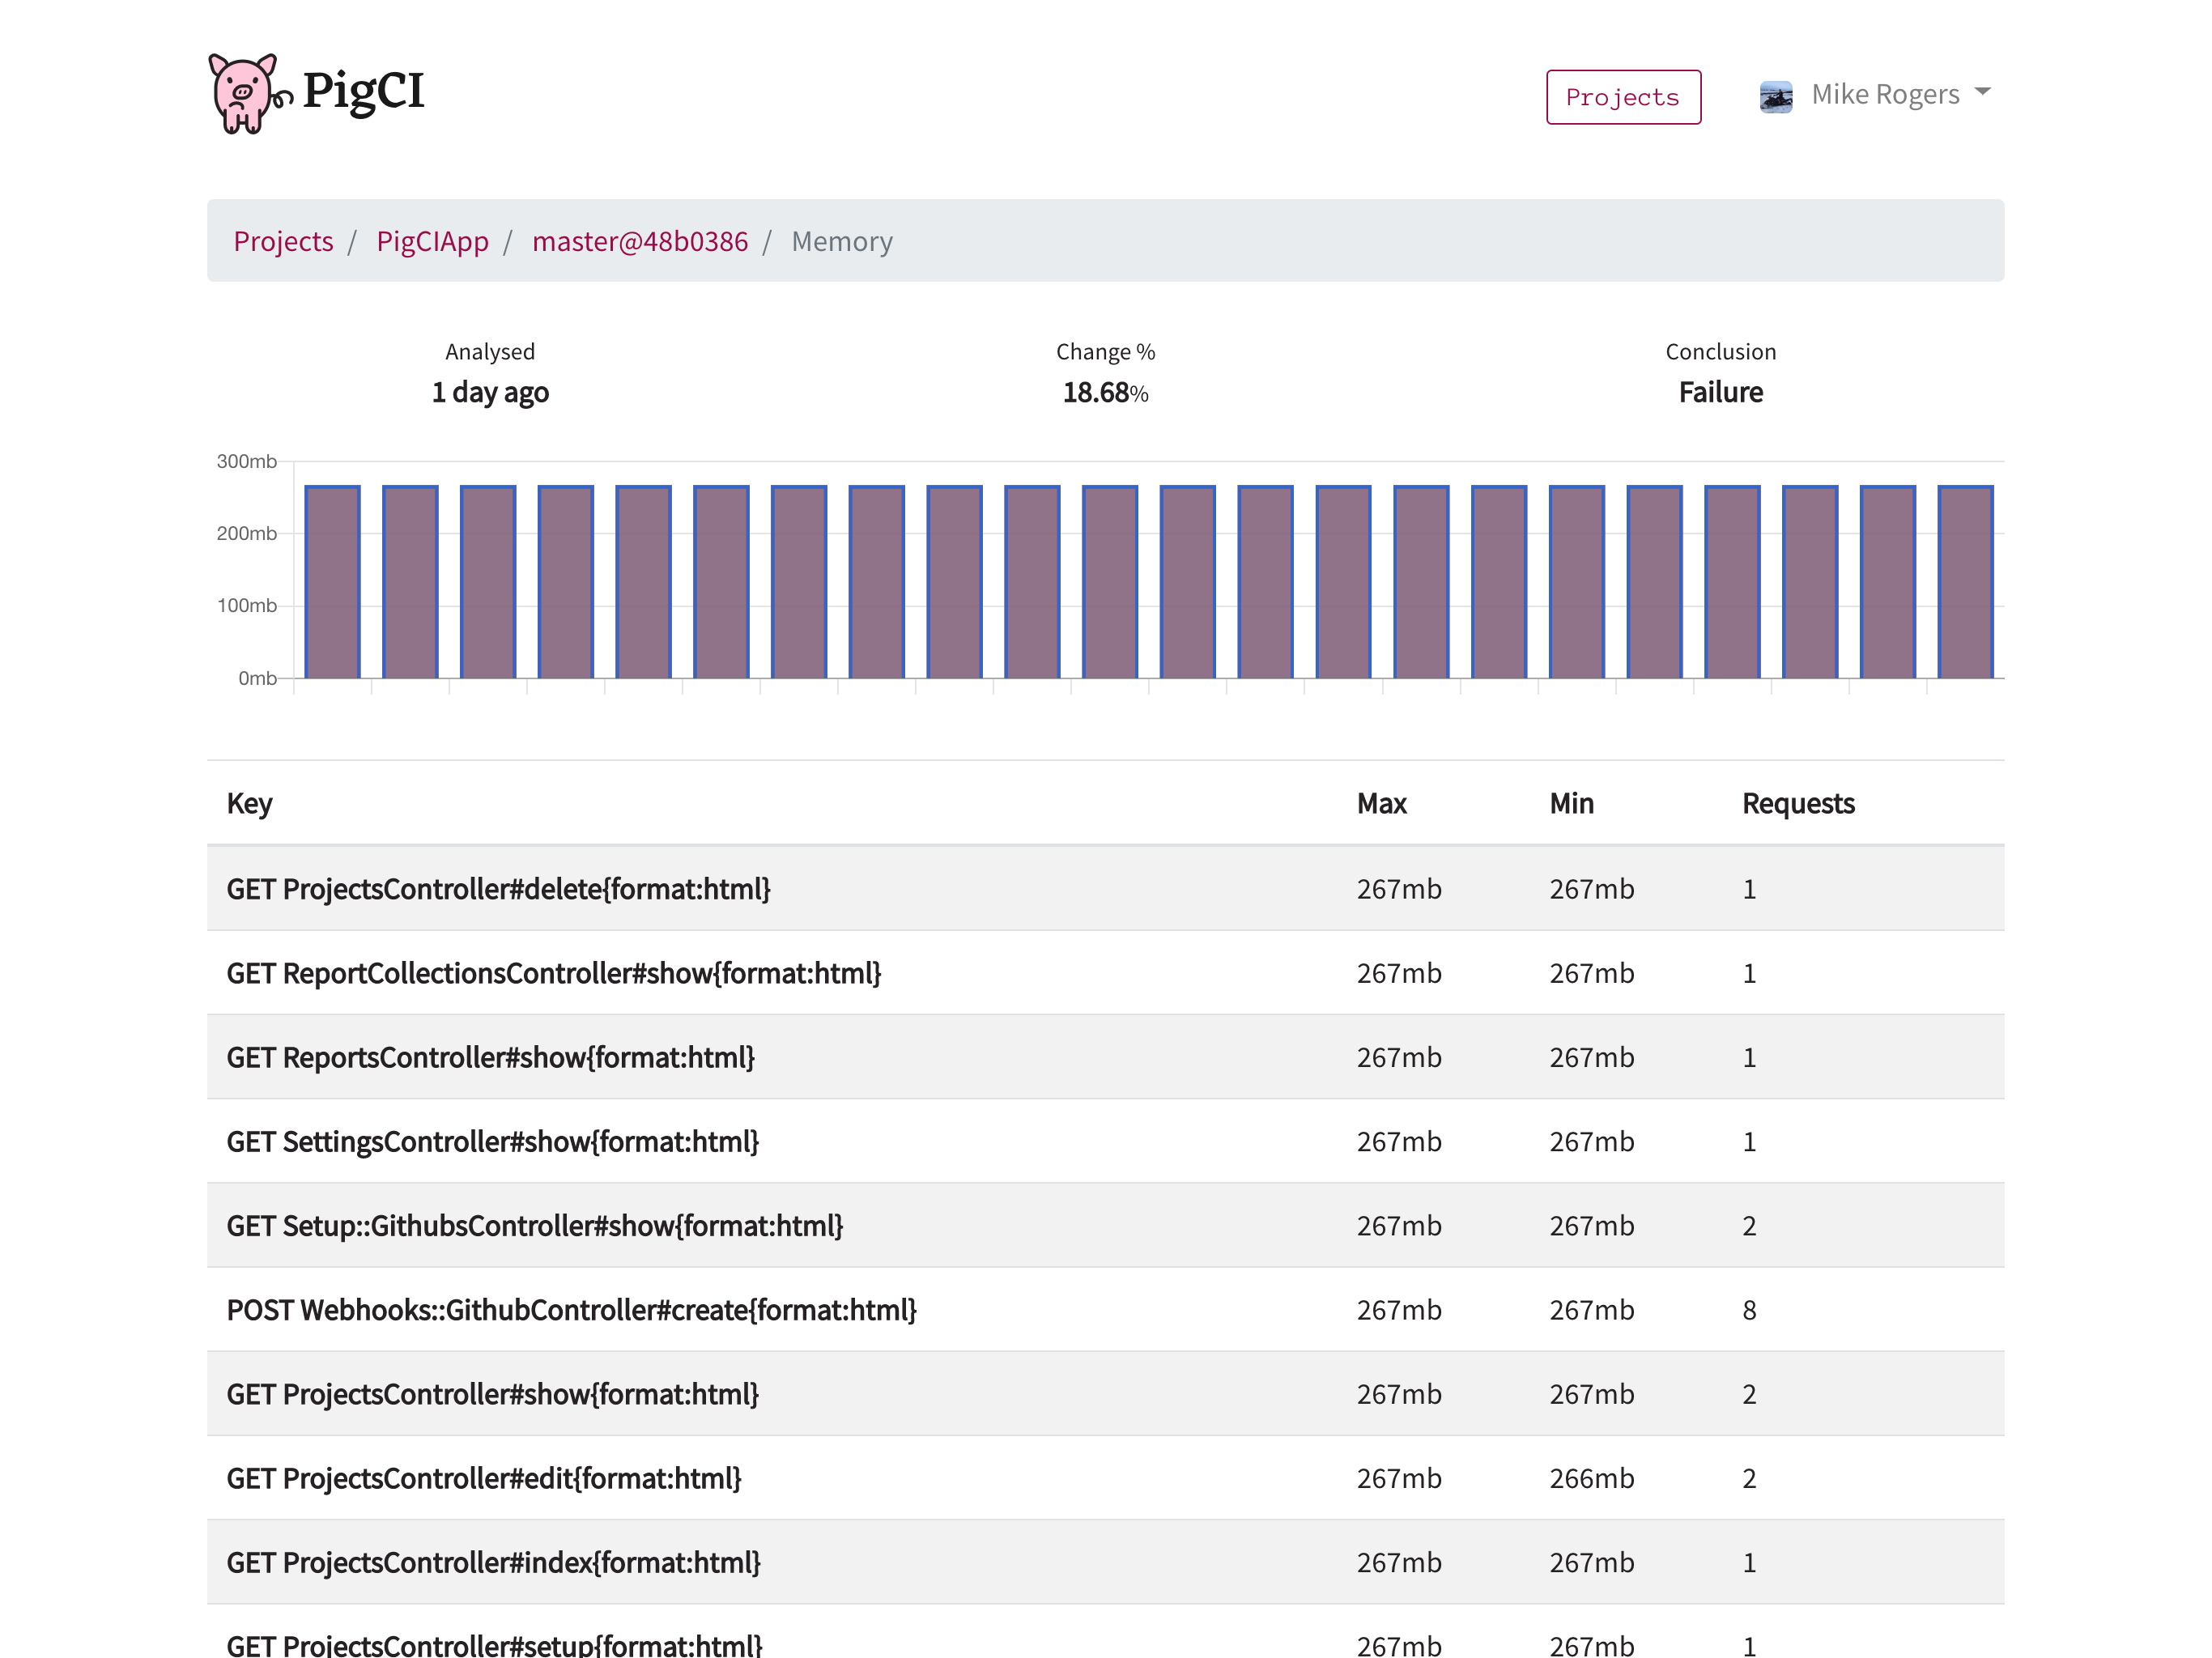This screenshot has height=1658, width=2212.
Task: Click the Failure conclusion text
Action: click(1719, 392)
